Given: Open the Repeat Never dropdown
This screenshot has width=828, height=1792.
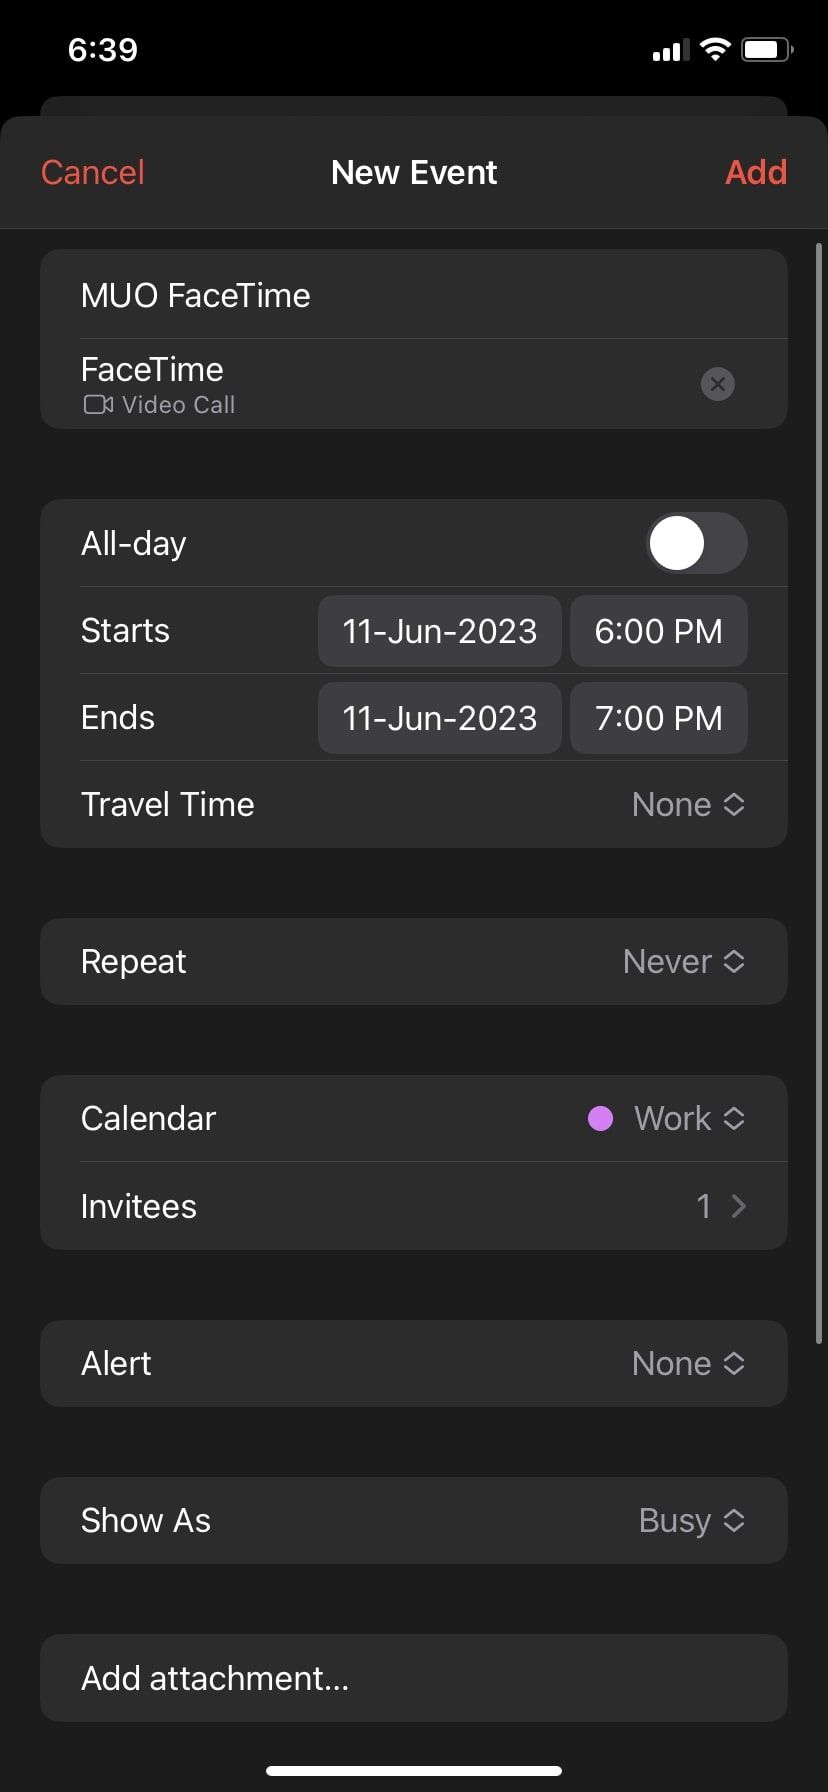Looking at the screenshot, I should pos(684,962).
